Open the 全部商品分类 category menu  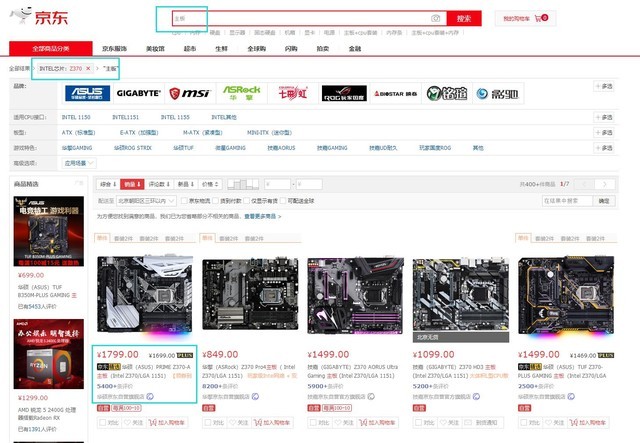point(51,49)
